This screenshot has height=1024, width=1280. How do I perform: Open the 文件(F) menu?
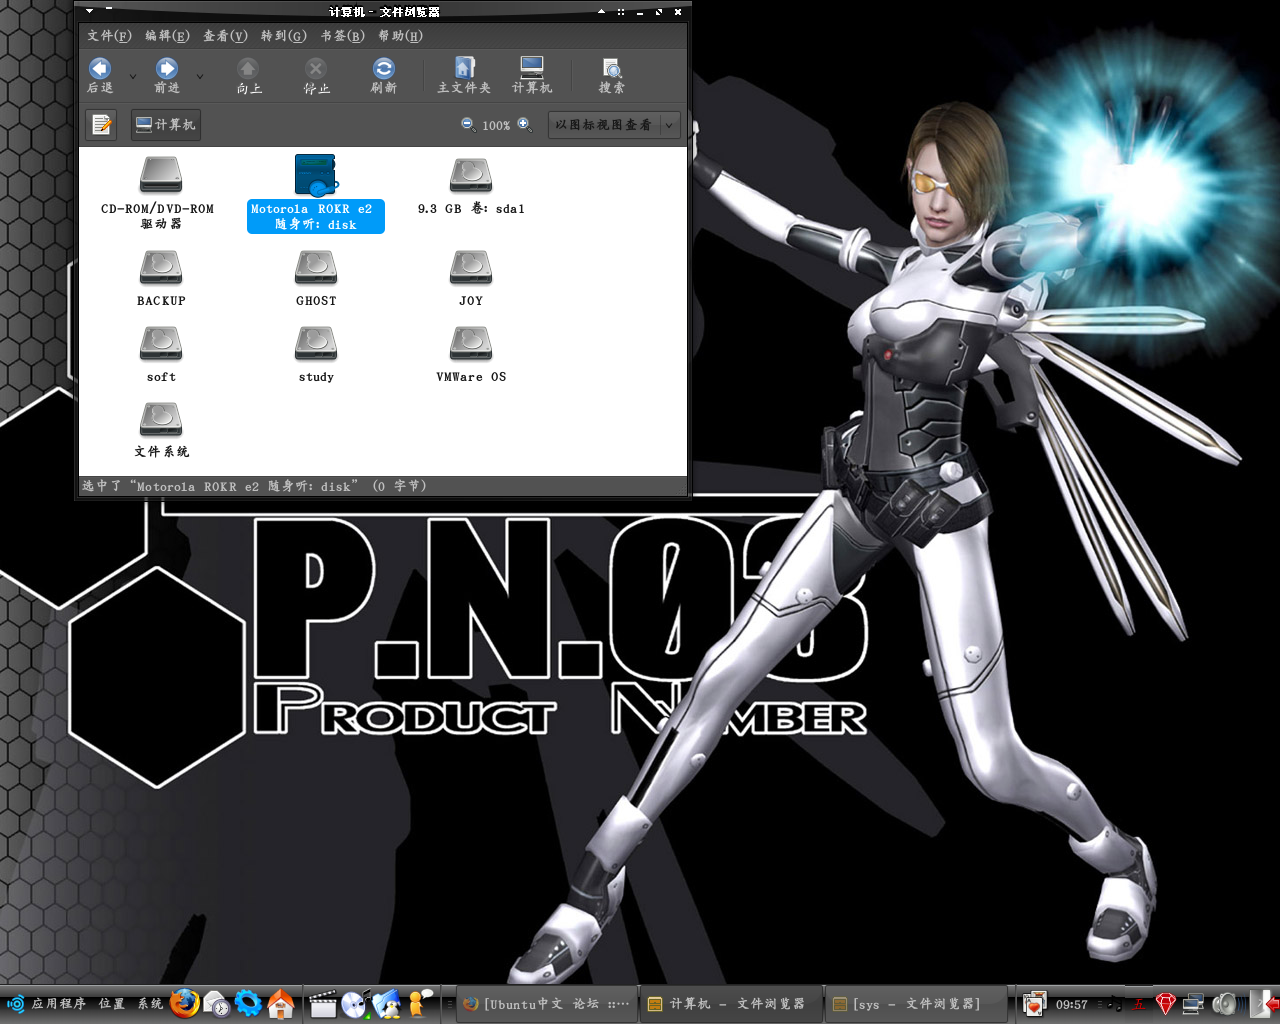pyautogui.click(x=109, y=36)
